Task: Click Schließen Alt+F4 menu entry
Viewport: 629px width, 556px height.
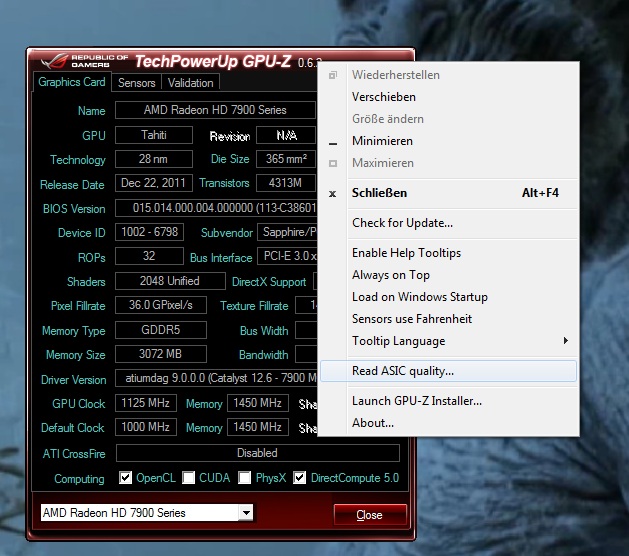Action: pyautogui.click(x=448, y=193)
